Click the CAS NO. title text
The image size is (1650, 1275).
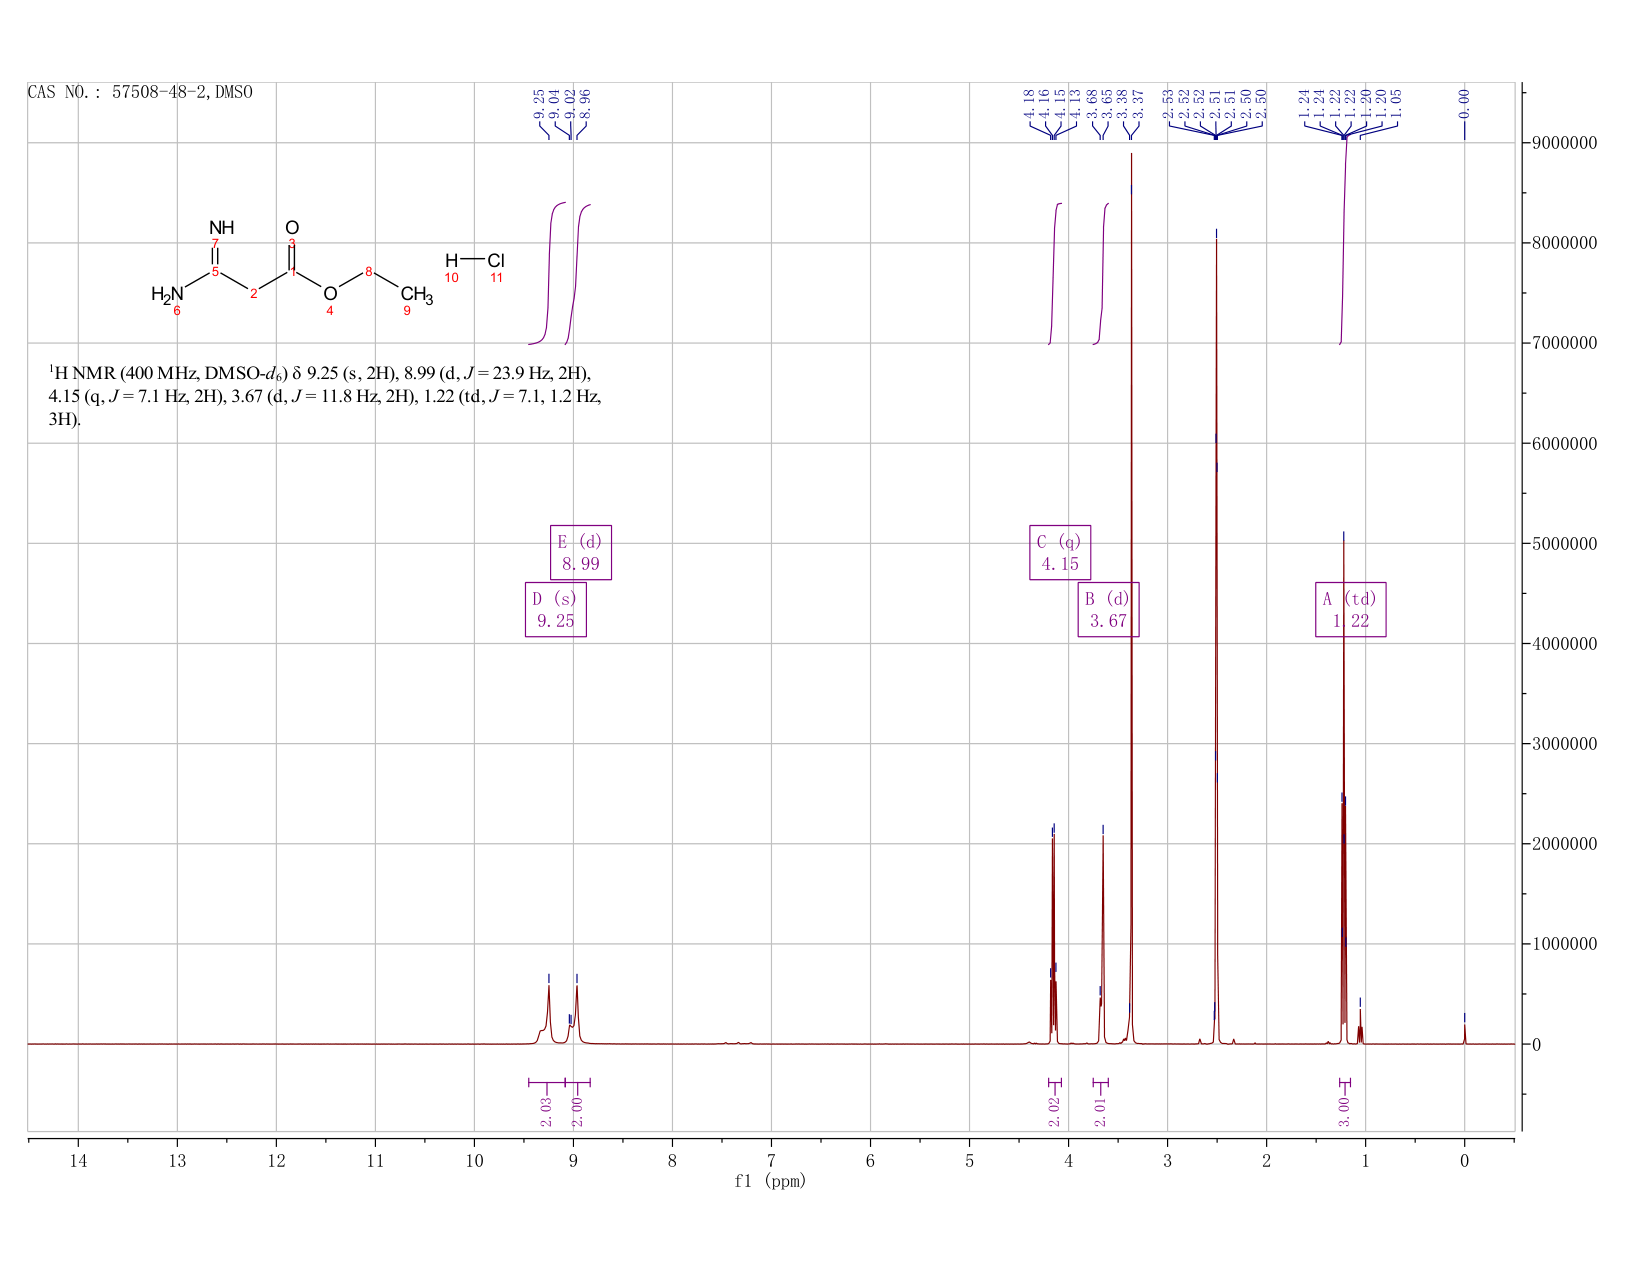click(140, 93)
